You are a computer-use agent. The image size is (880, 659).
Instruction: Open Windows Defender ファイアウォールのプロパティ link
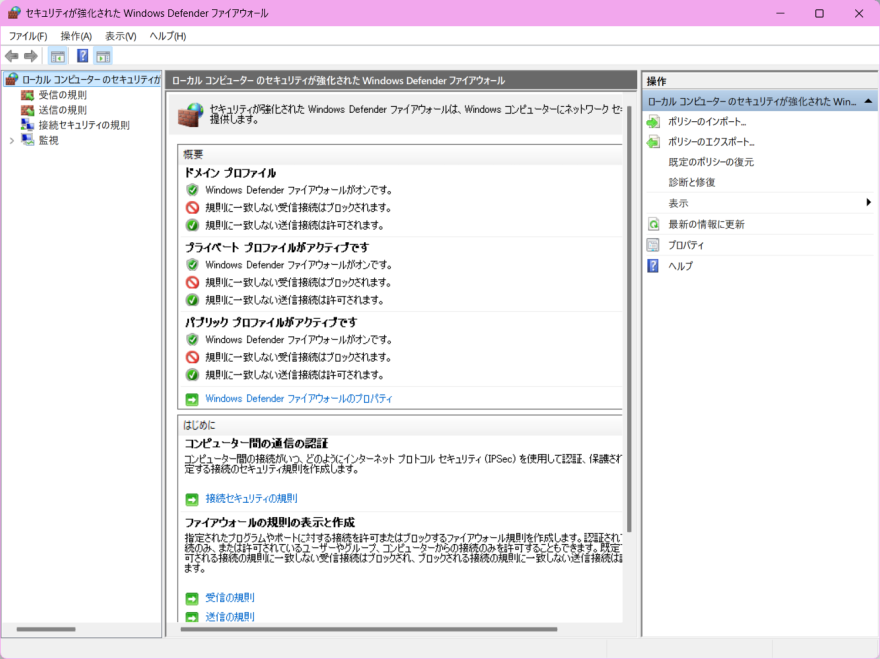298,398
